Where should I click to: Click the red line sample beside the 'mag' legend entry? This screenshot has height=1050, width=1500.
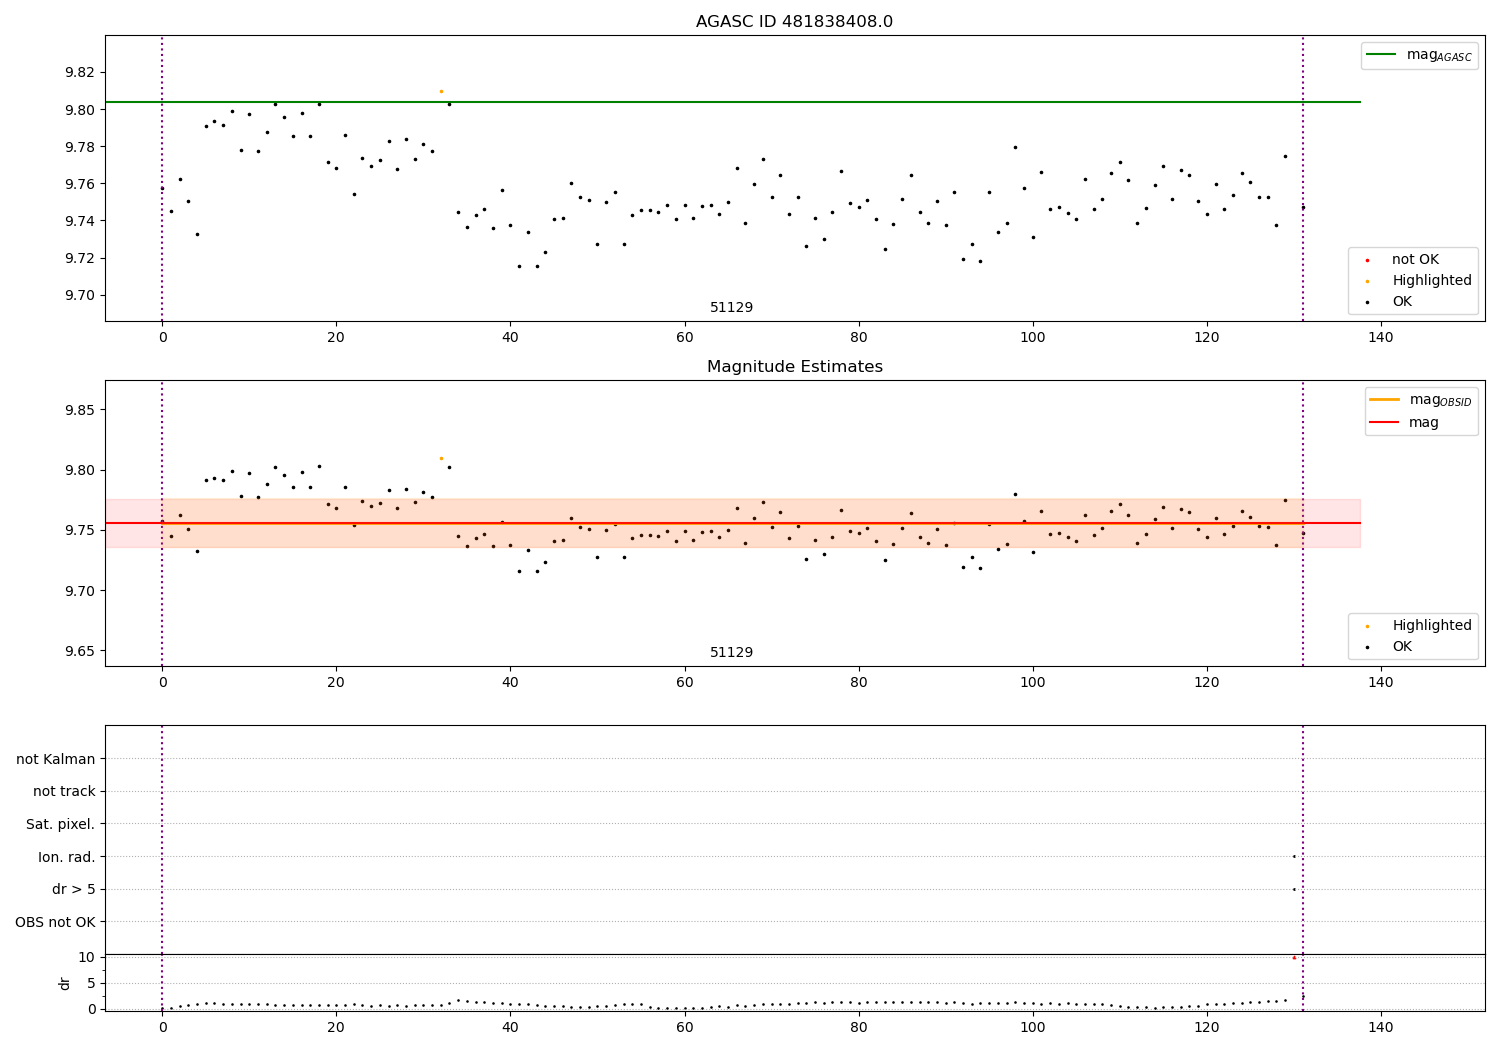point(1385,423)
